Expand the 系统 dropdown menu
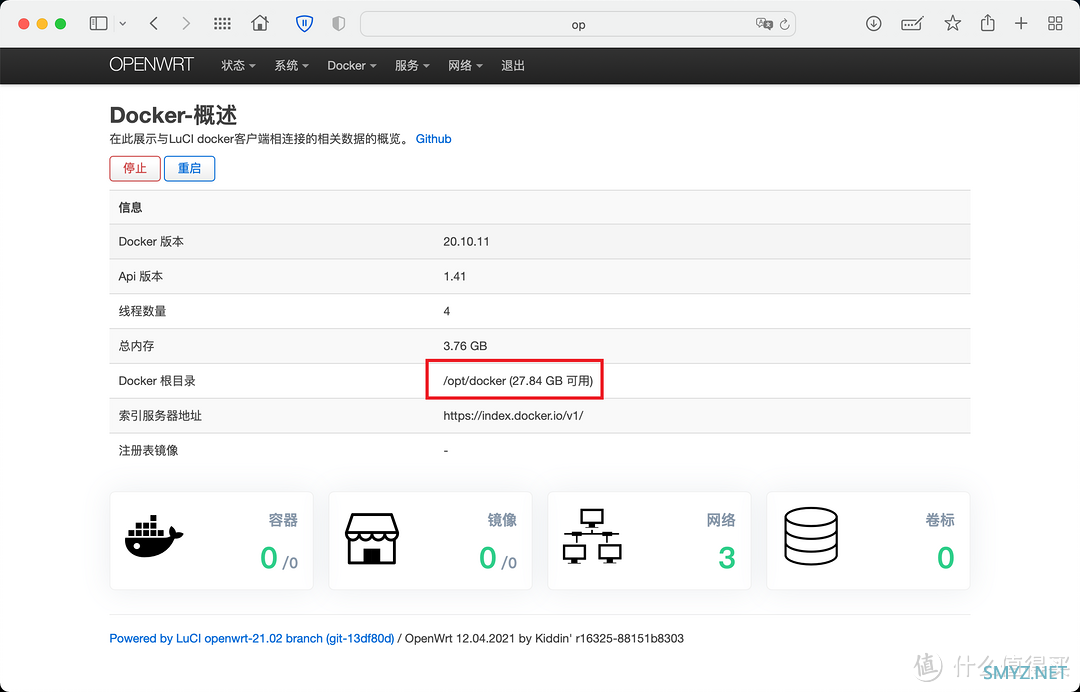 pos(291,66)
